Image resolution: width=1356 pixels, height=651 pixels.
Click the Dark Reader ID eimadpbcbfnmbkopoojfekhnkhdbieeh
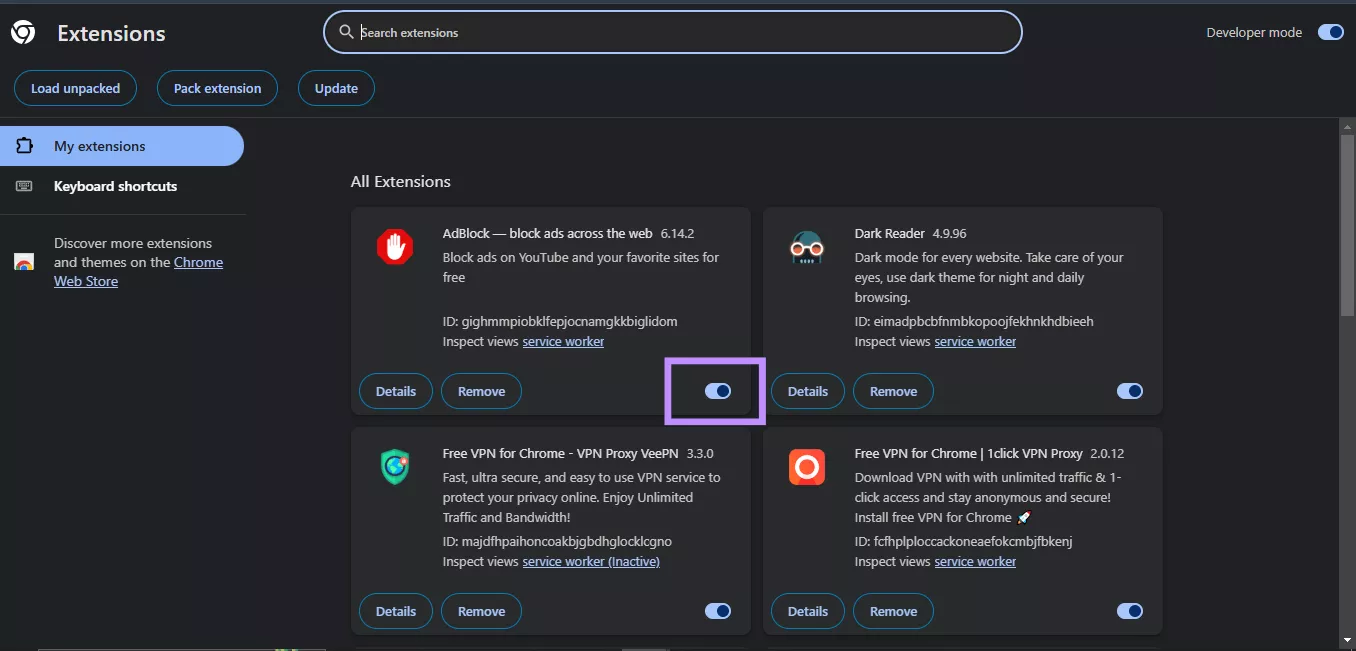(974, 321)
